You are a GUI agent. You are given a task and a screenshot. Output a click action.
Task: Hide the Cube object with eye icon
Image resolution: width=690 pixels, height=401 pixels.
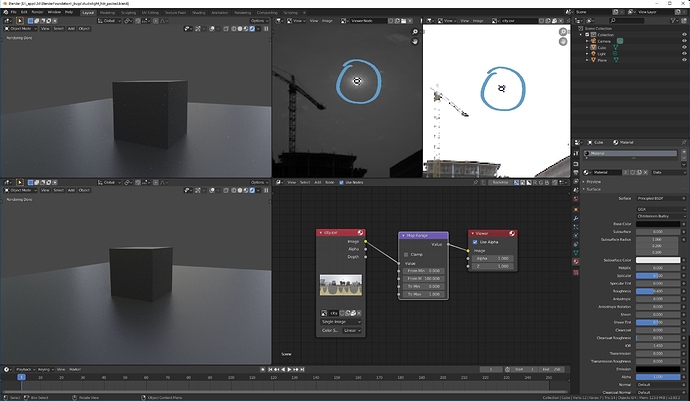coord(684,48)
